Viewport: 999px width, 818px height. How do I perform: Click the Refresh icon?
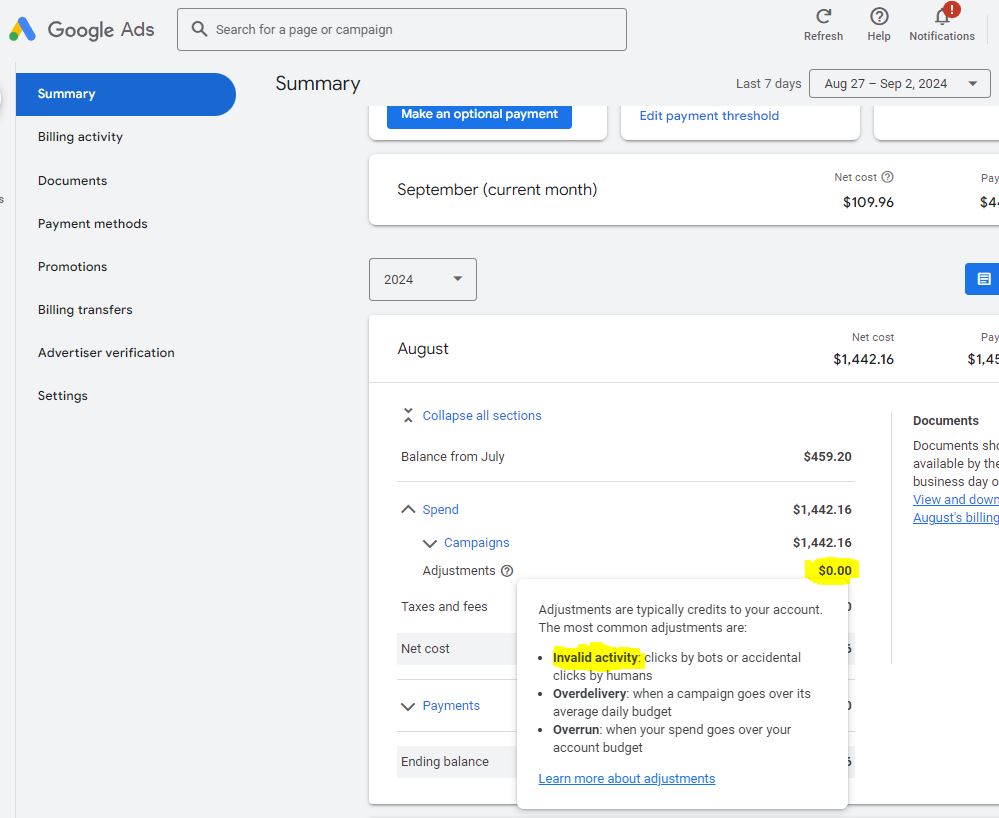[x=823, y=17]
